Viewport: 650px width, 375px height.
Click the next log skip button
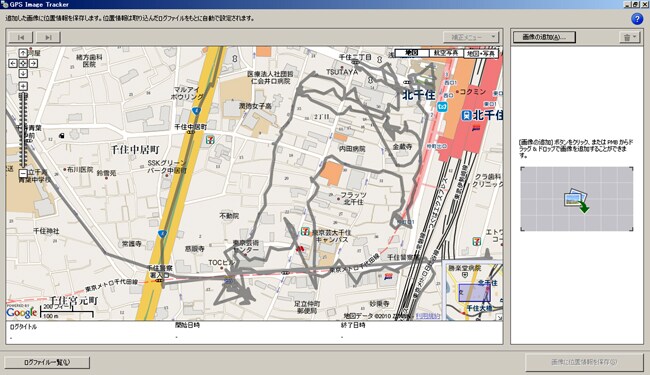[48, 37]
